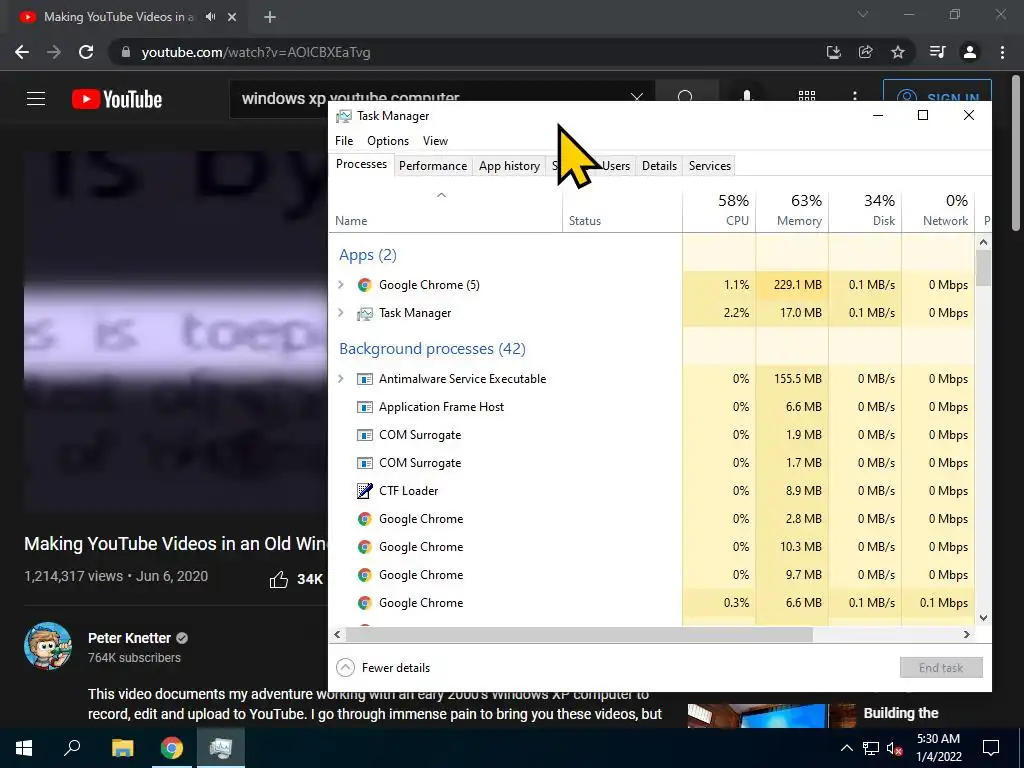Switch to Users tab
The width and height of the screenshot is (1024, 768).
pyautogui.click(x=616, y=166)
